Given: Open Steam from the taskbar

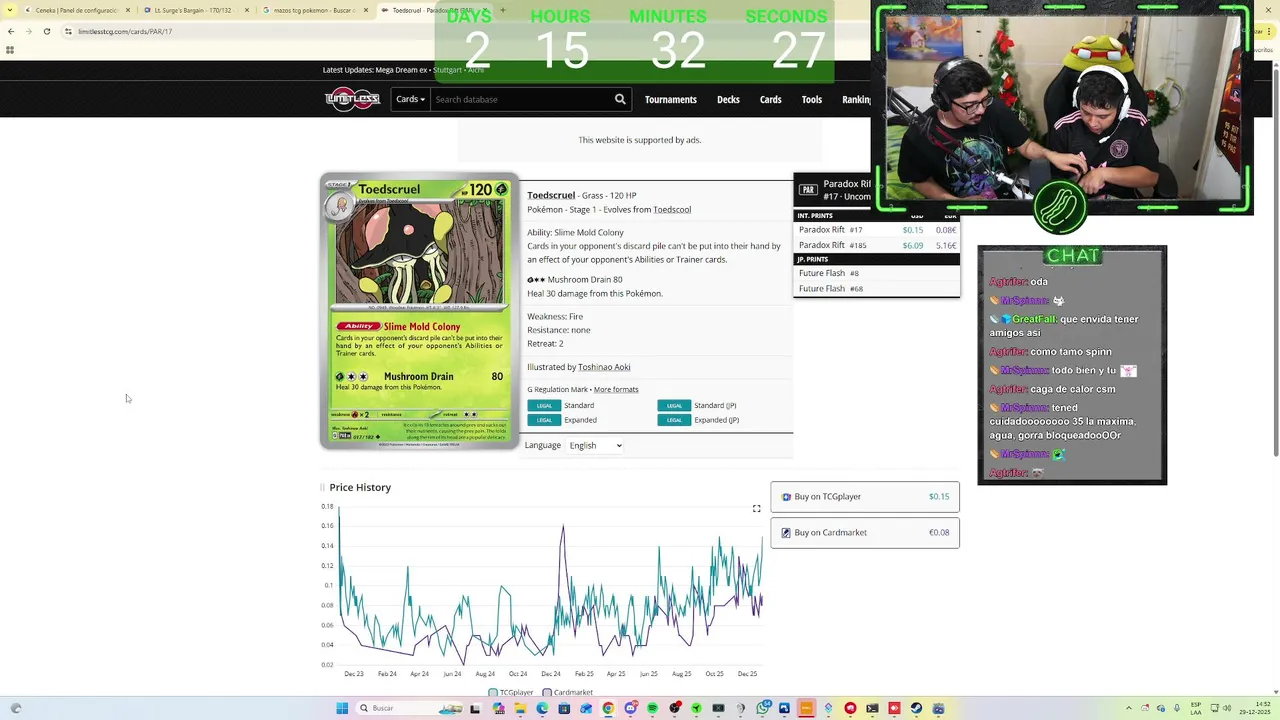Looking at the screenshot, I should (916, 708).
